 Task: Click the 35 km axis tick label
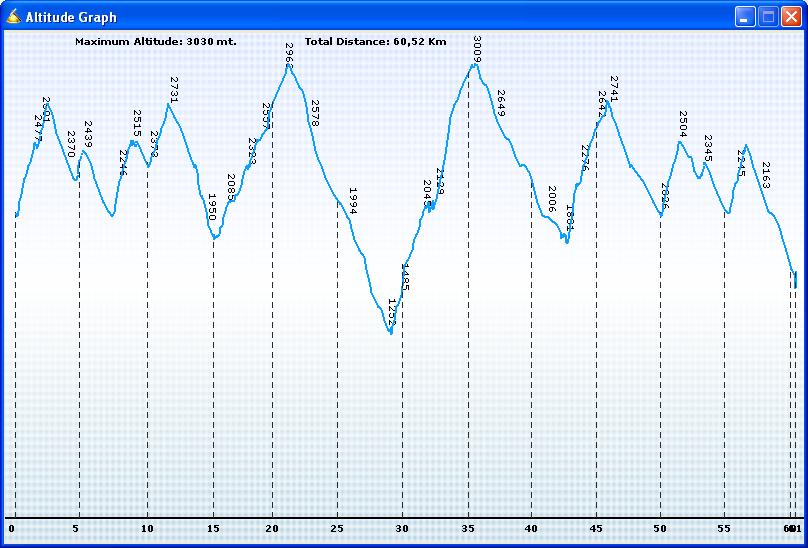(x=468, y=528)
